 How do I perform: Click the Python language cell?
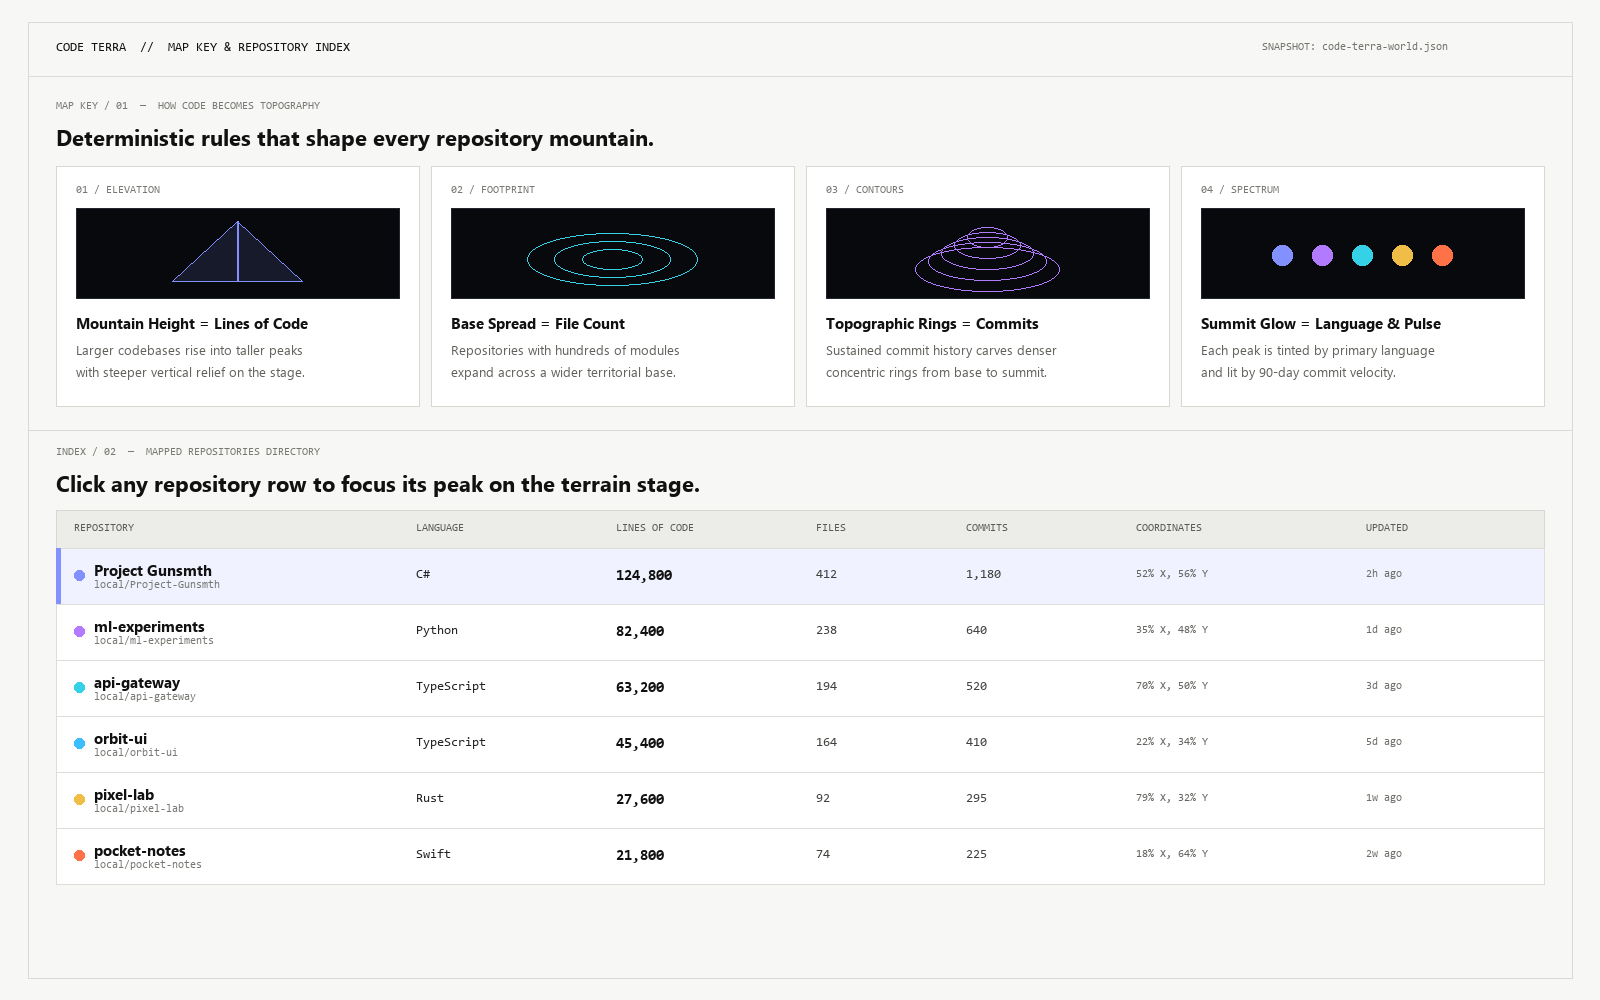click(437, 631)
